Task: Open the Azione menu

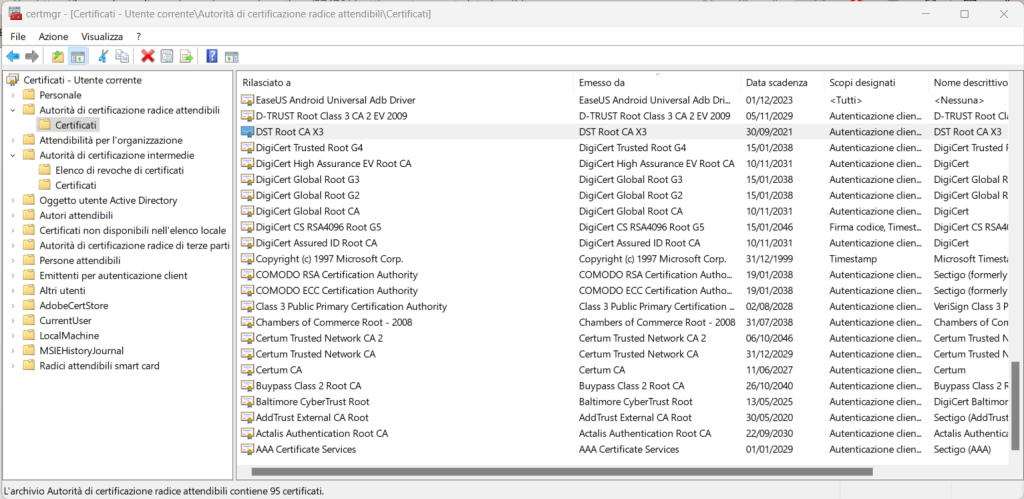Action: 53,37
